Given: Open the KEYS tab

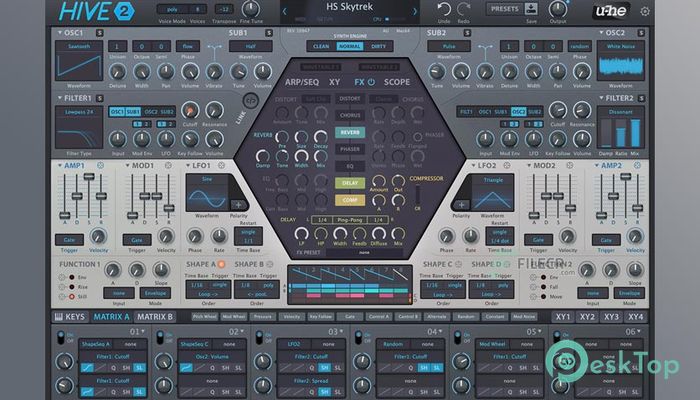Looking at the screenshot, I should point(70,317).
